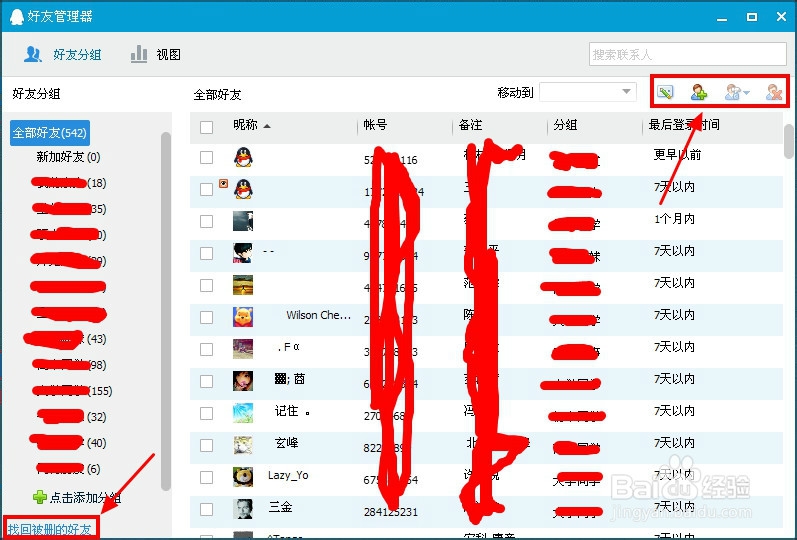
Task: Select the group with count (98)
Action: tap(69, 365)
